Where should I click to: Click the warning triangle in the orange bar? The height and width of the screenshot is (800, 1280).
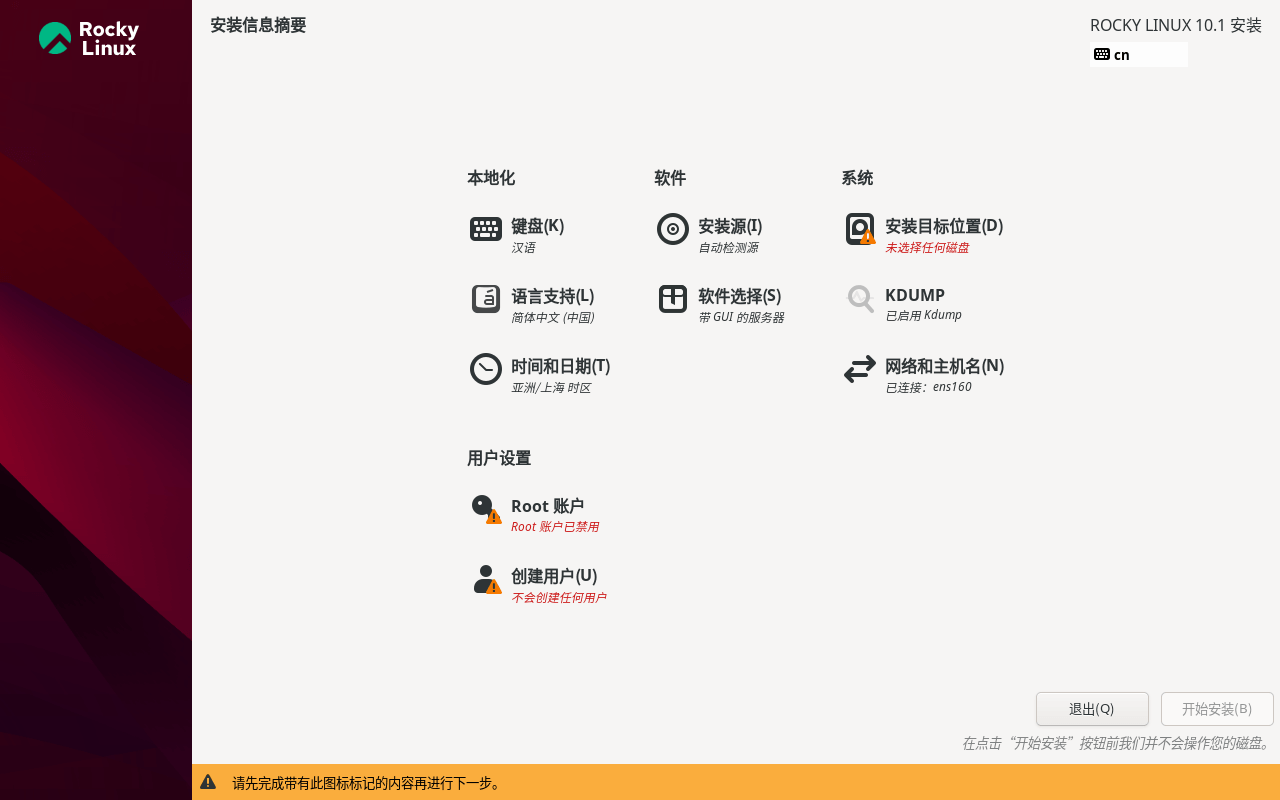tap(208, 782)
